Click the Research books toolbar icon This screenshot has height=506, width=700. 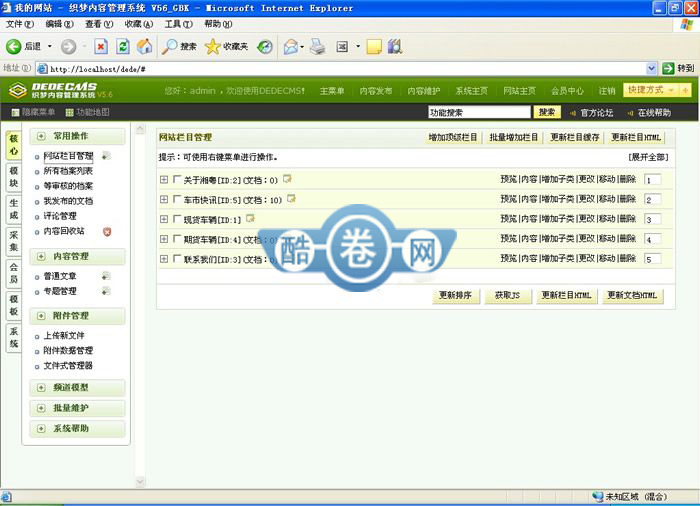coord(395,46)
